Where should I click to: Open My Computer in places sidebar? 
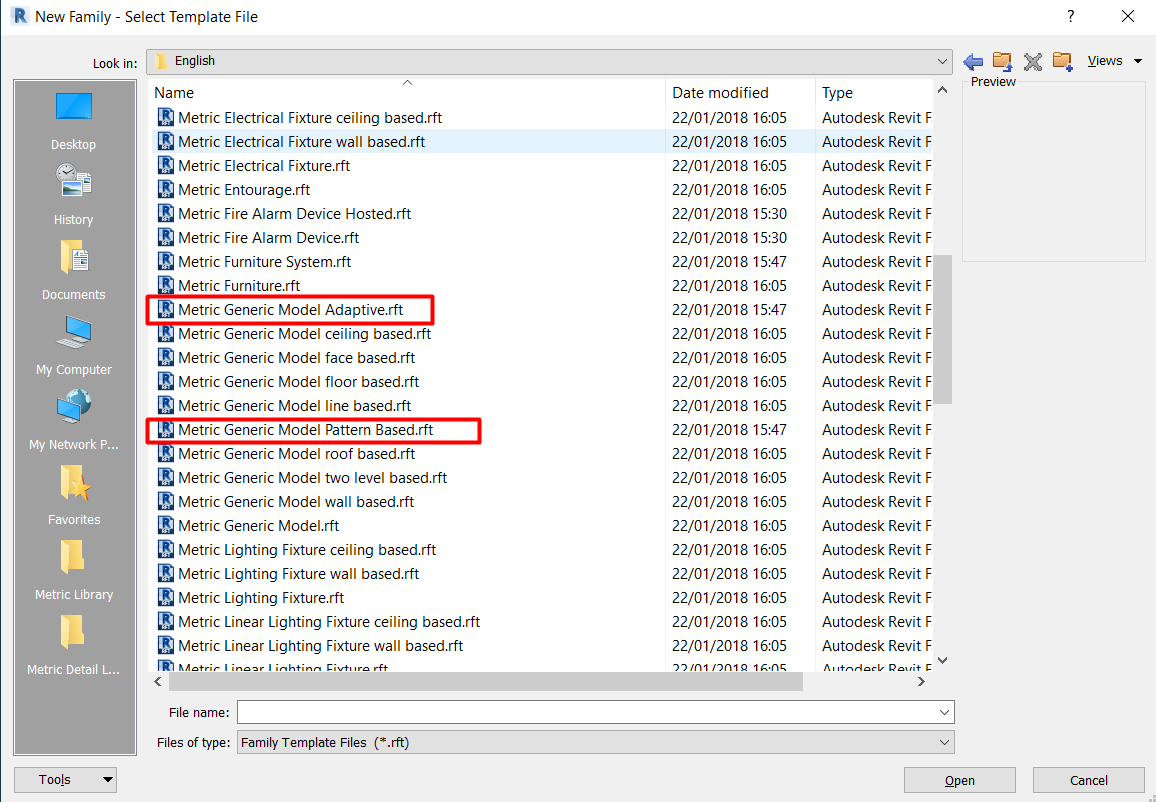click(74, 346)
